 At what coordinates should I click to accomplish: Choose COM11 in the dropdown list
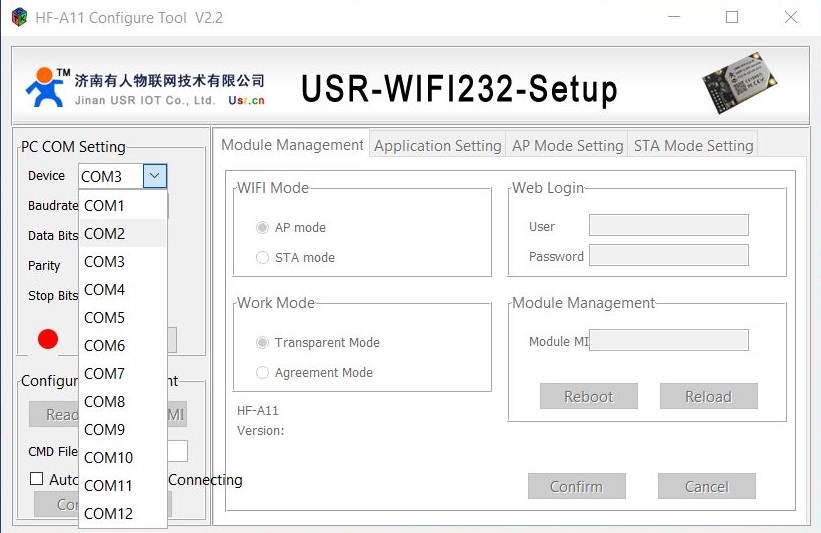point(123,485)
